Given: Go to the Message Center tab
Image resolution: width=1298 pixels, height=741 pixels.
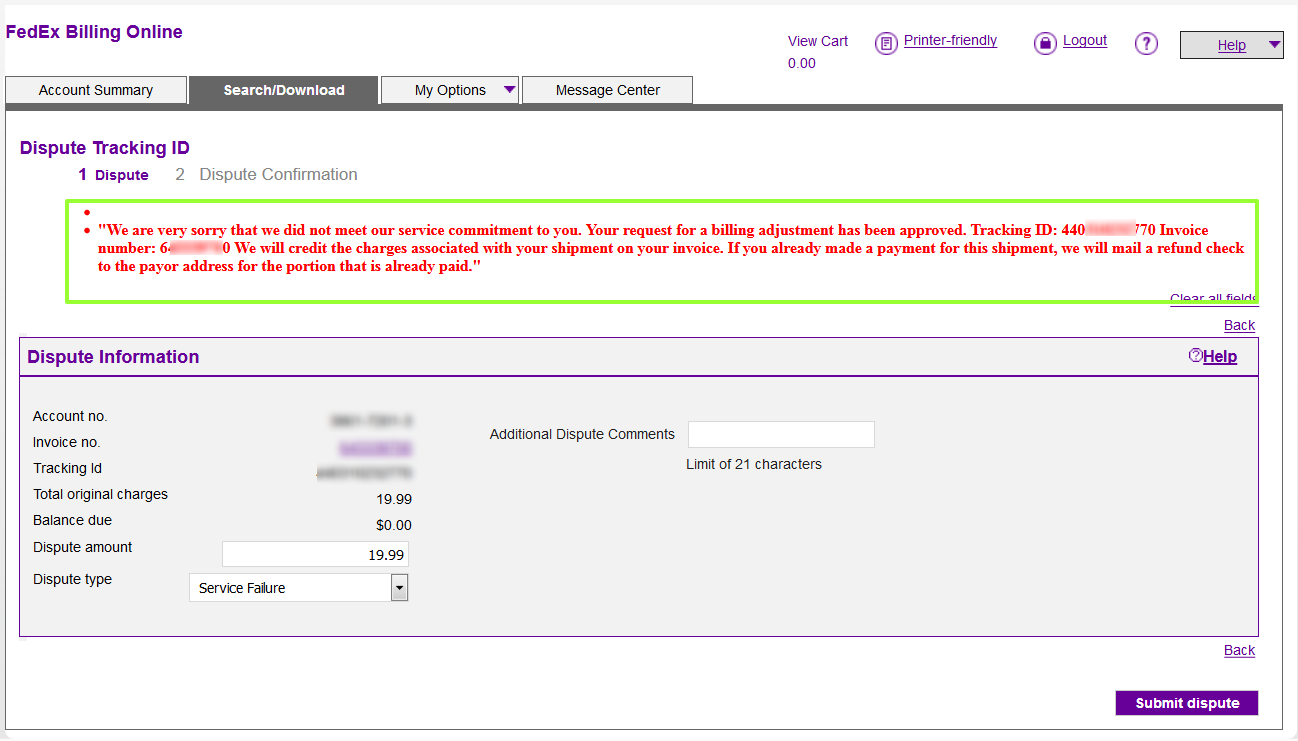Looking at the screenshot, I should pyautogui.click(x=608, y=90).
